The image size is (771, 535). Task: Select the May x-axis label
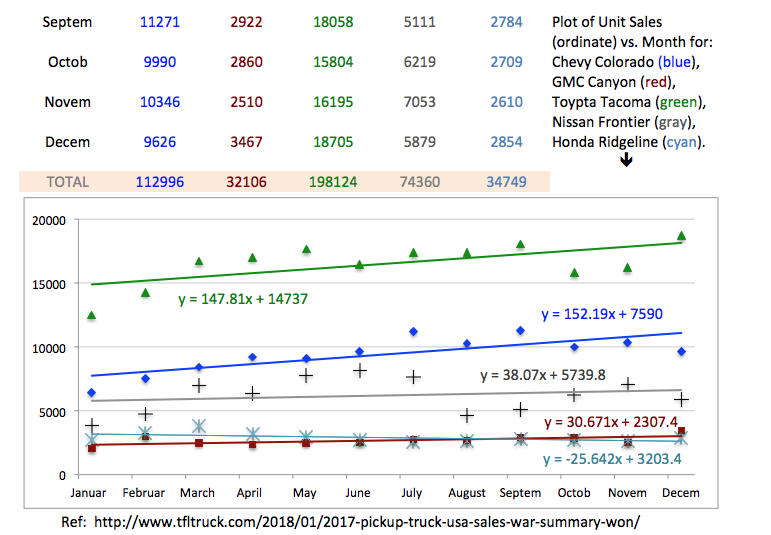pyautogui.click(x=305, y=493)
